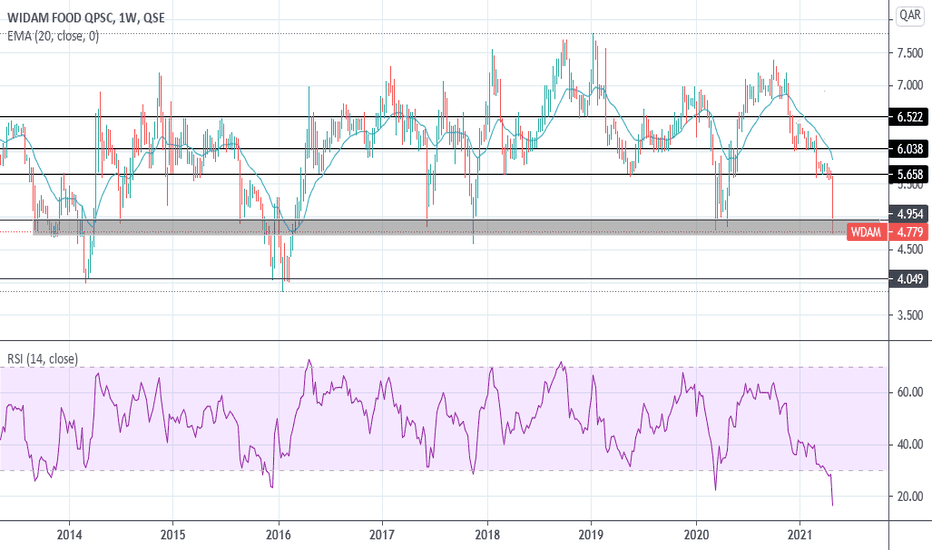Viewport: 932px width, 550px height.
Task: Select the RSI (14, close) indicator label
Action: pos(42,359)
